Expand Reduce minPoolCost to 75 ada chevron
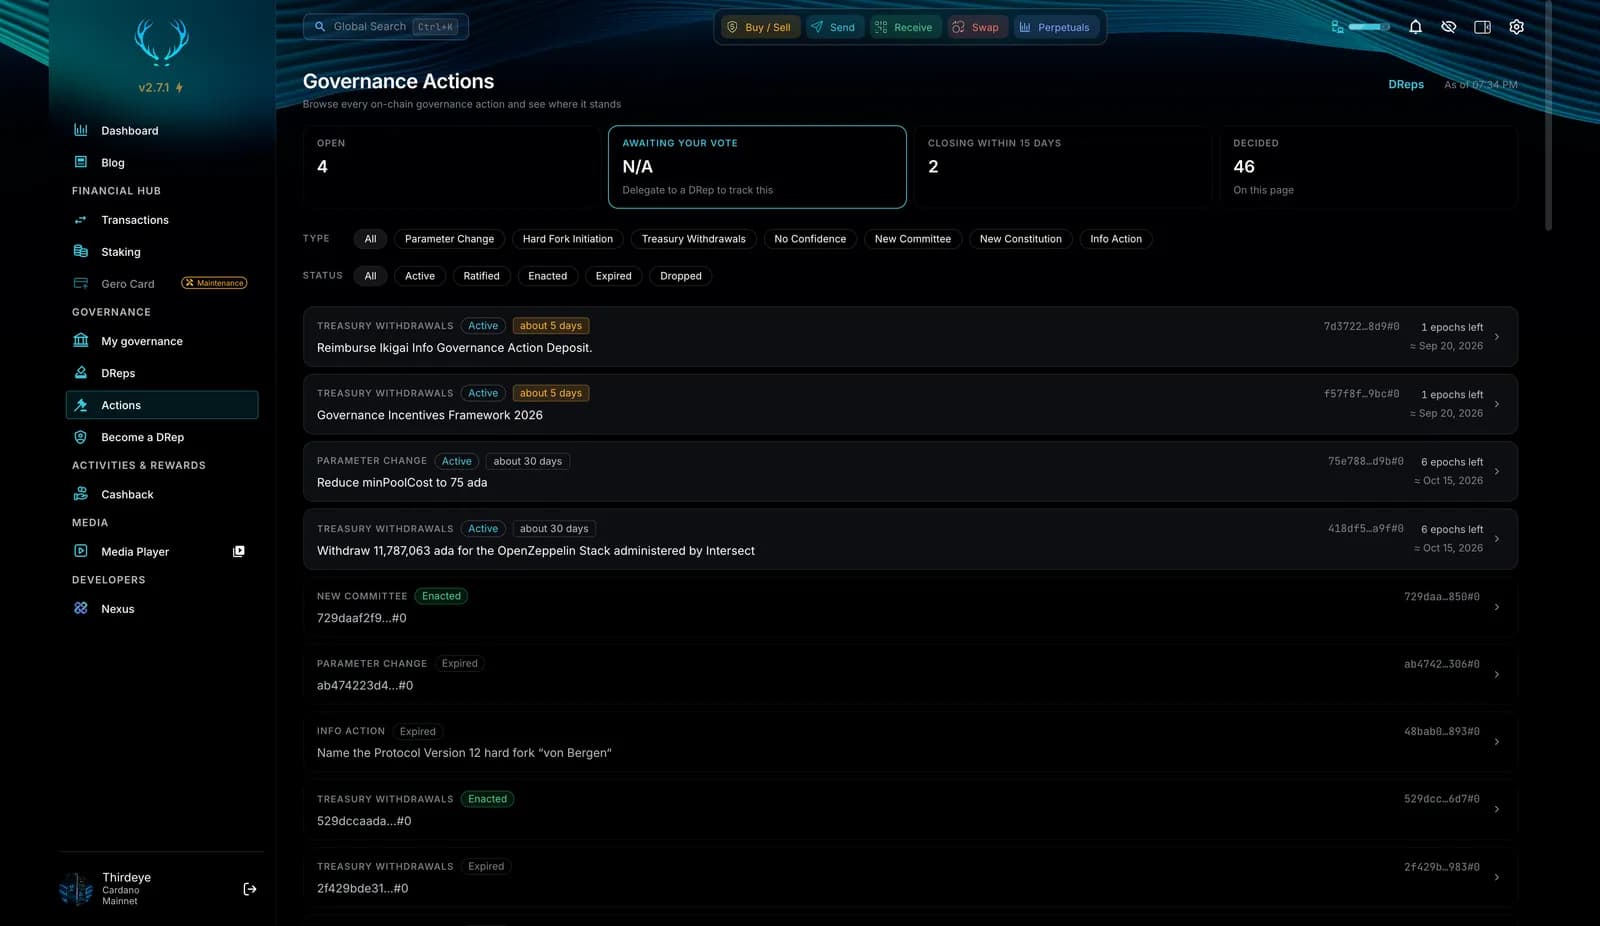The height and width of the screenshot is (926, 1600). [x=1497, y=471]
